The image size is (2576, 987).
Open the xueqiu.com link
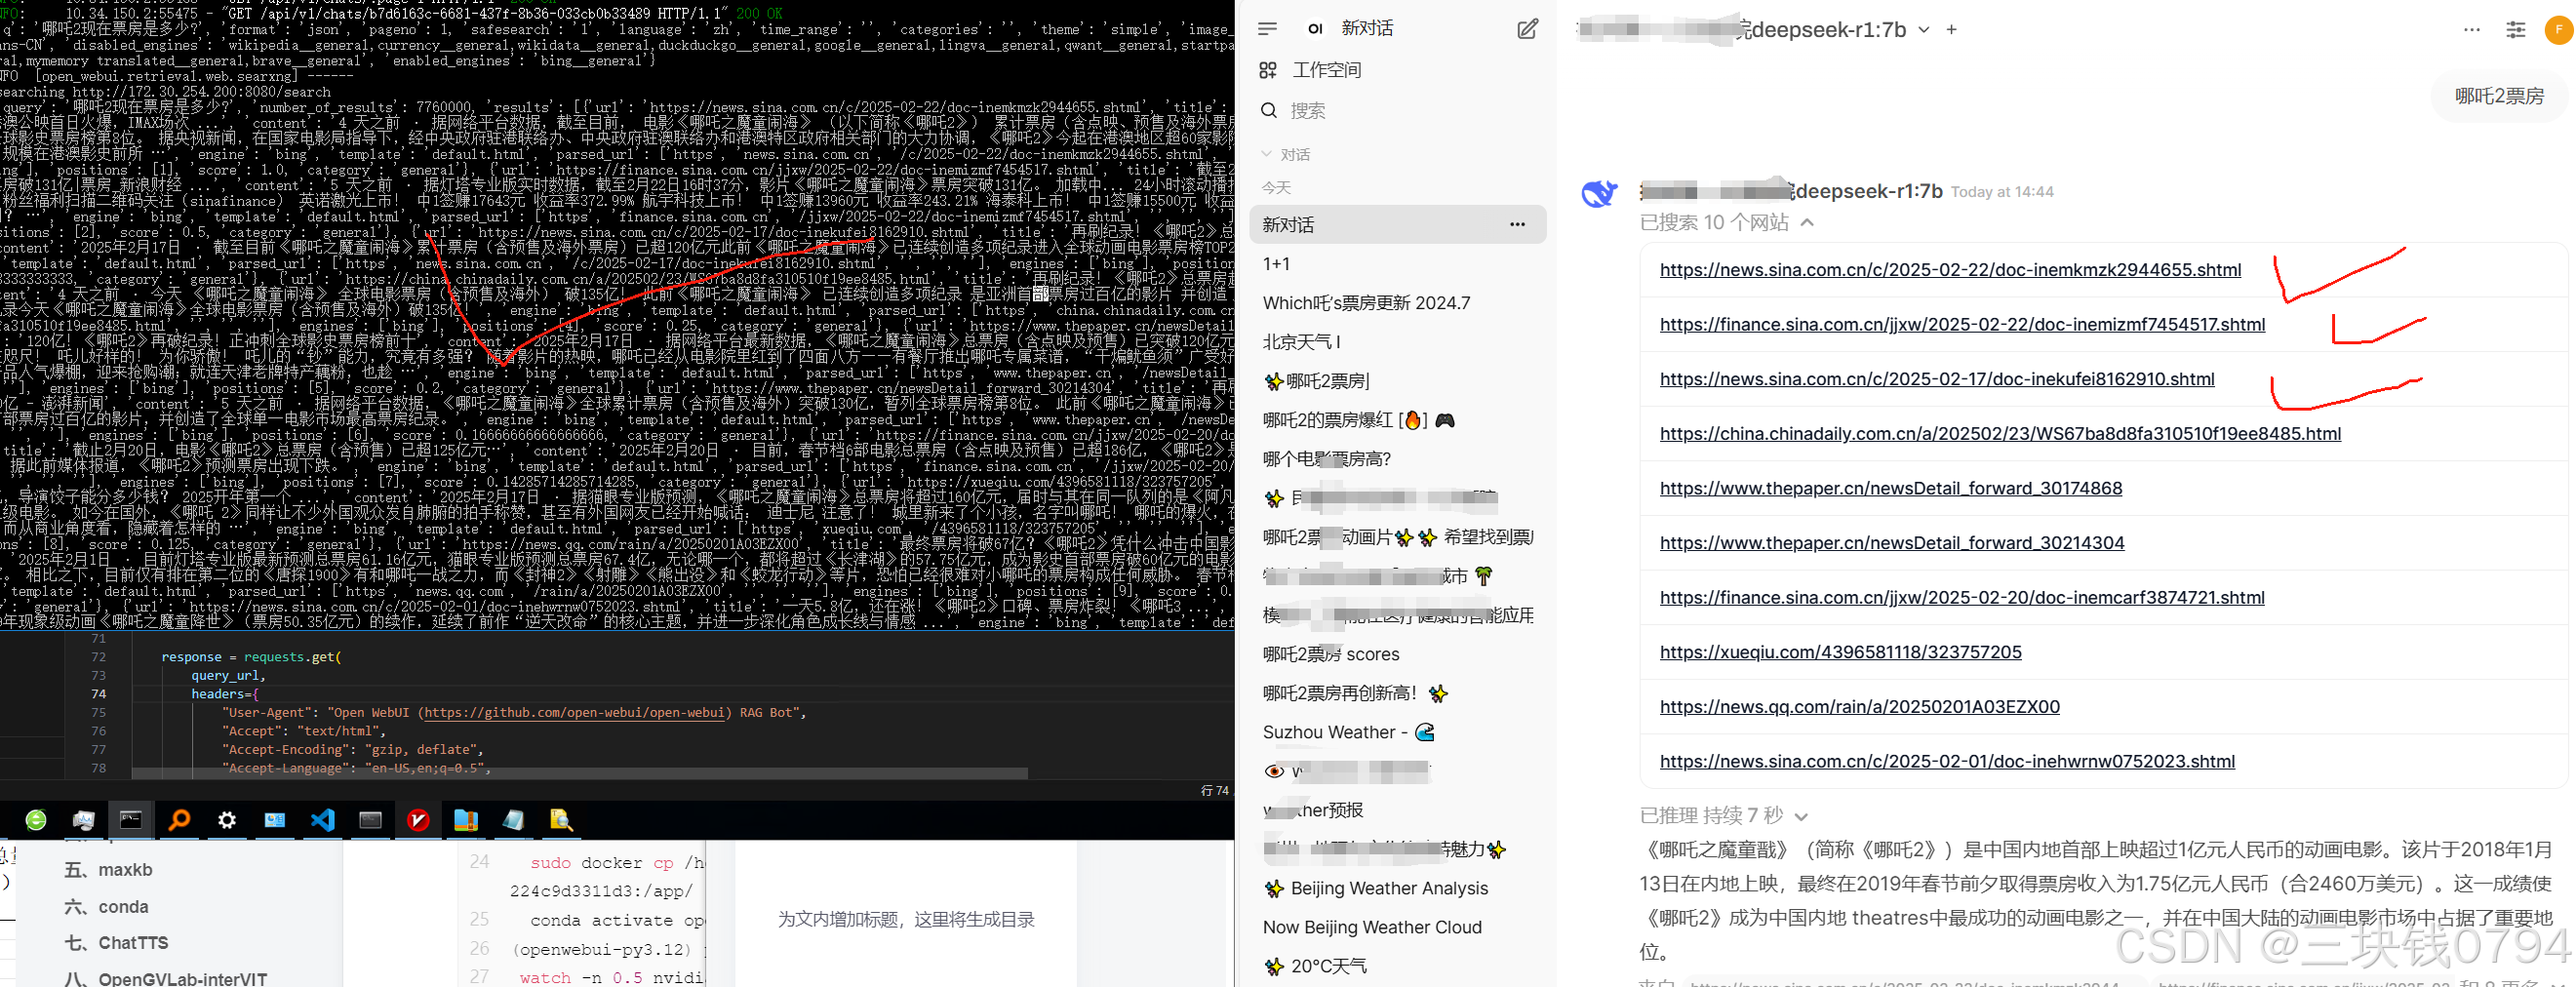tap(1840, 652)
